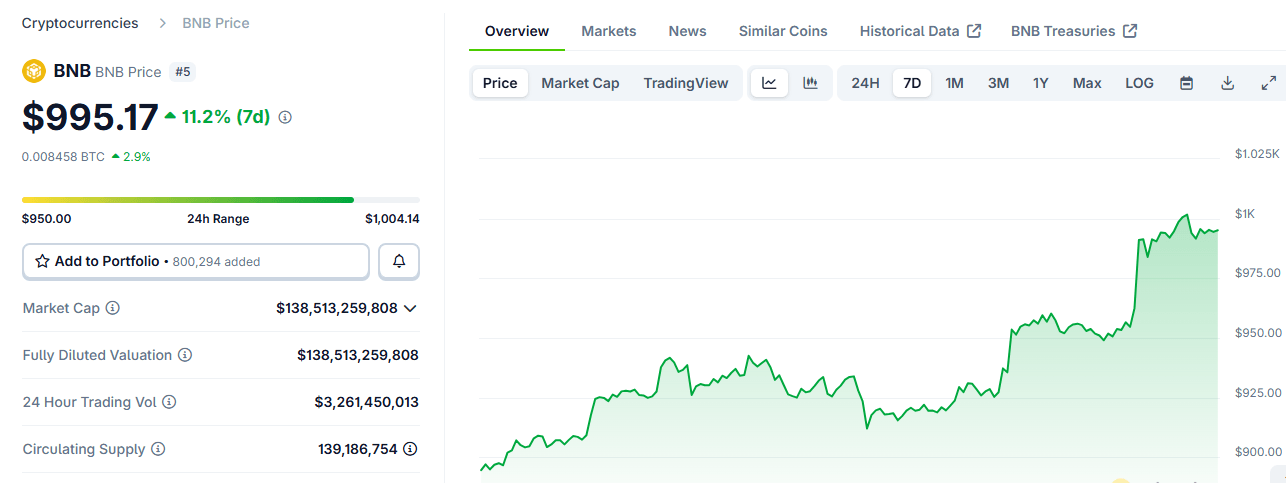Click external link icon beside BNB Treasuries
This screenshot has height=483, width=1286.
pos(1130,31)
